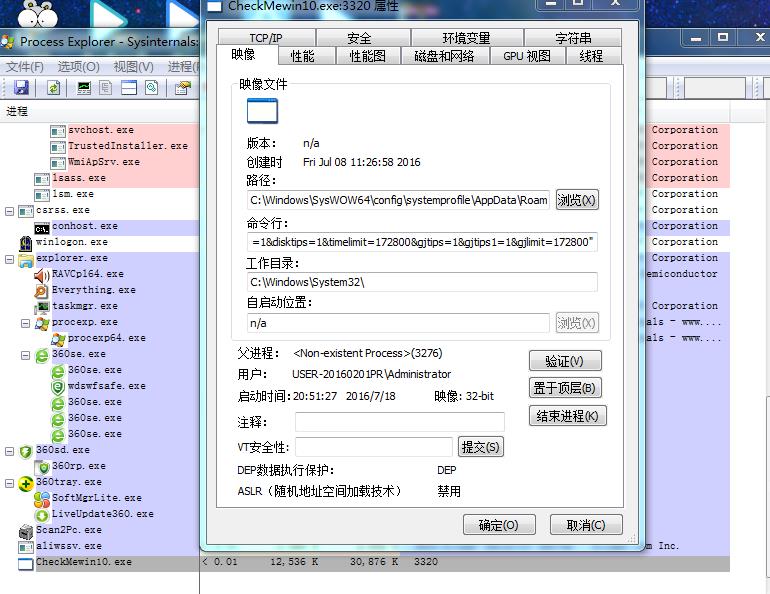Open the 视图(V) menu

(x=134, y=67)
